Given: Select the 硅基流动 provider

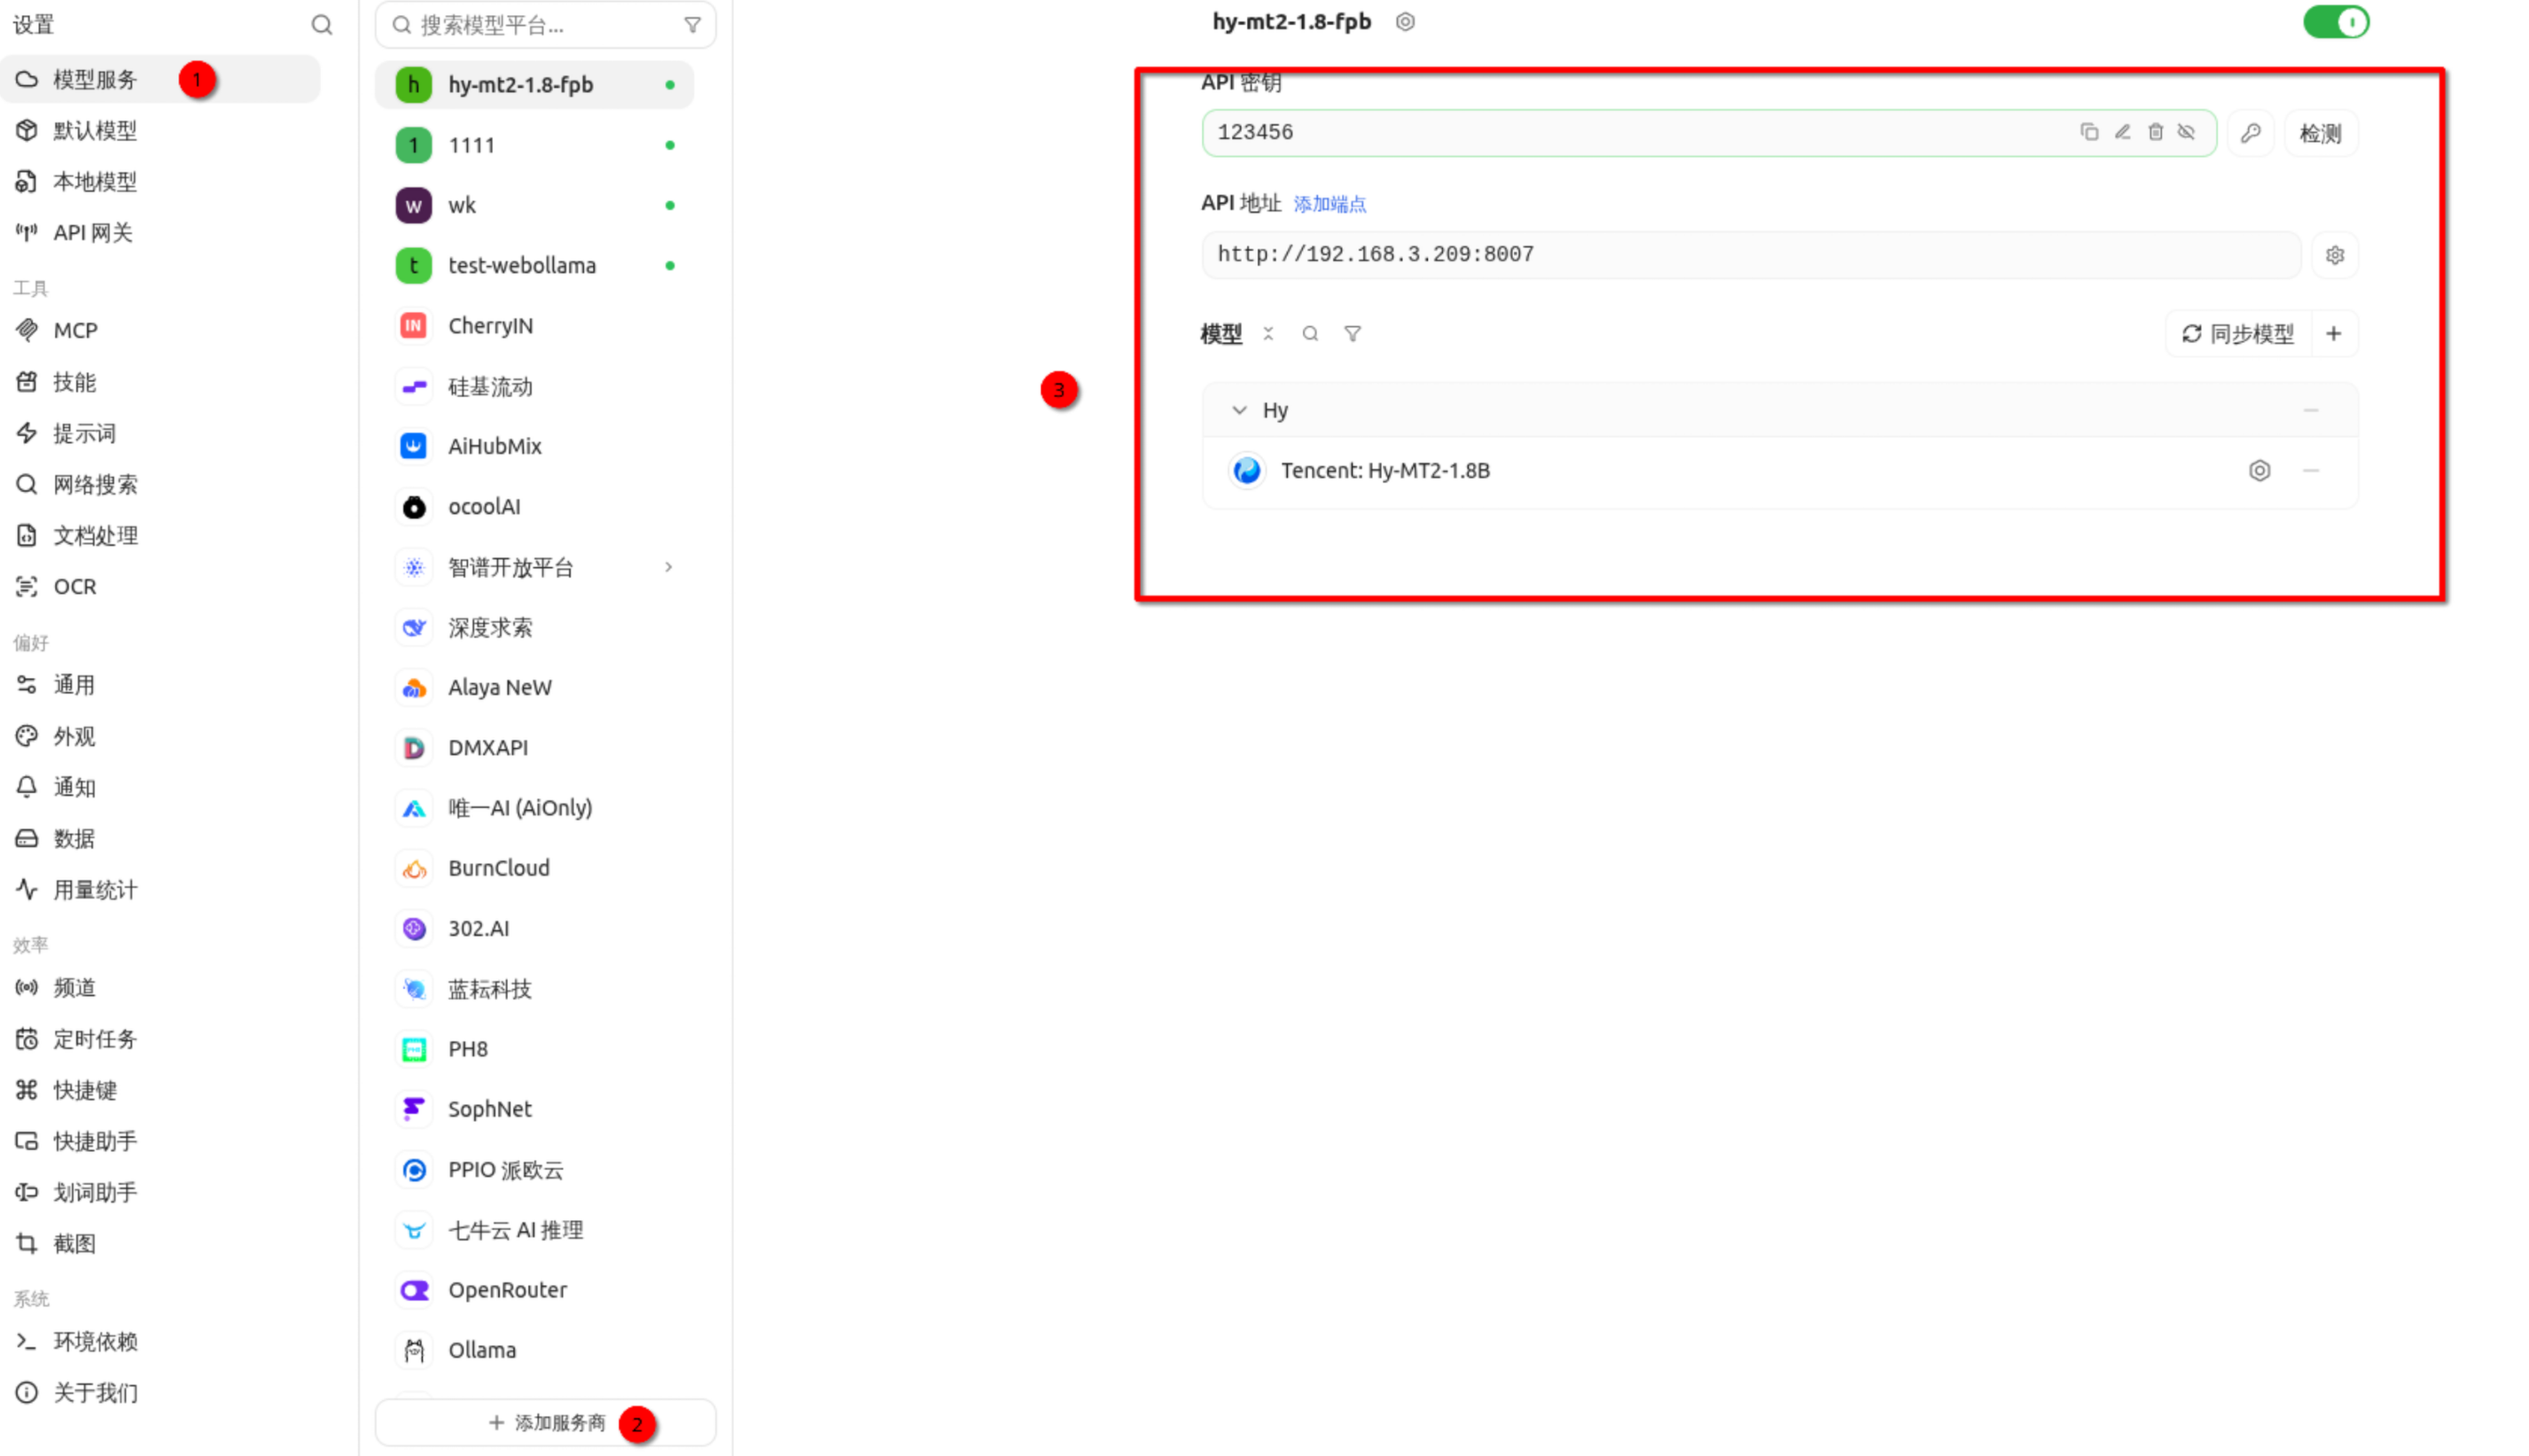Looking at the screenshot, I should 535,387.
